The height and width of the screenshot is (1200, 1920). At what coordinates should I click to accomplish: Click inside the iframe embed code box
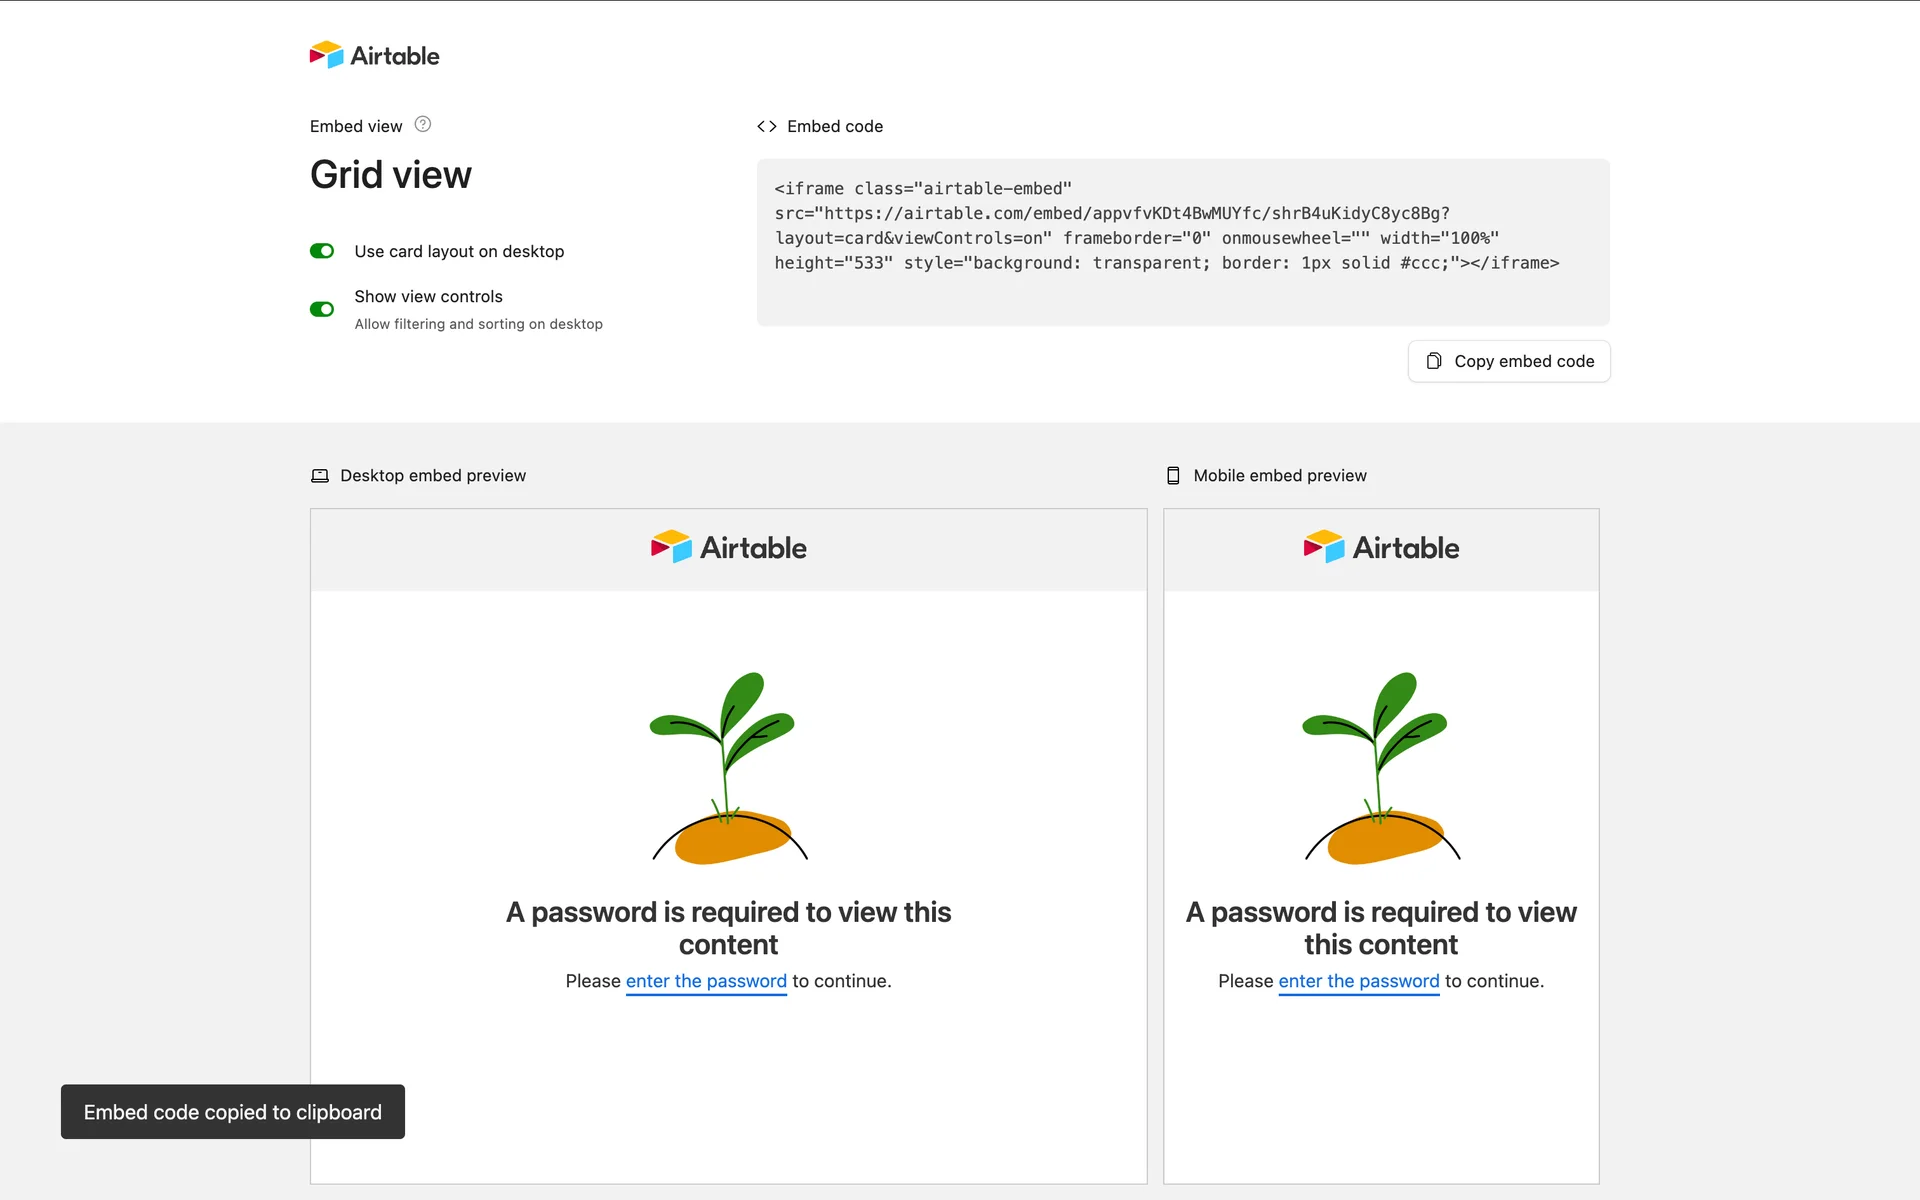tap(1183, 241)
